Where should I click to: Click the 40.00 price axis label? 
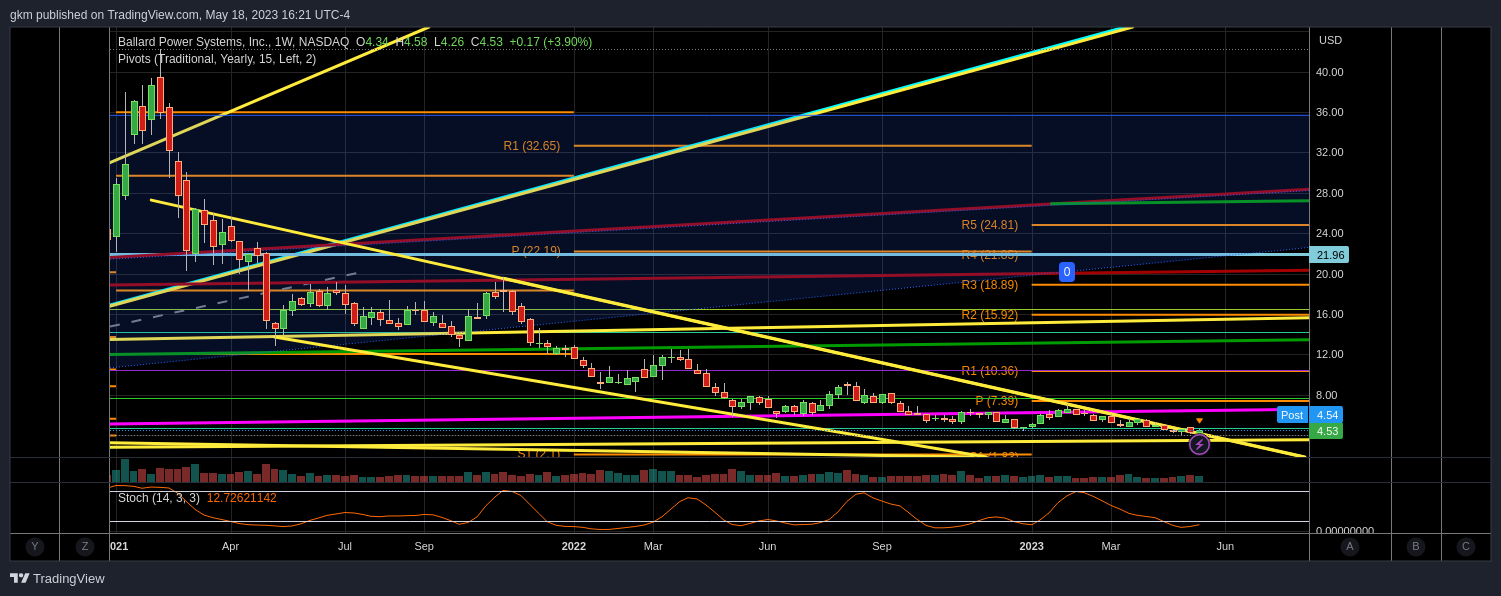[1330, 72]
